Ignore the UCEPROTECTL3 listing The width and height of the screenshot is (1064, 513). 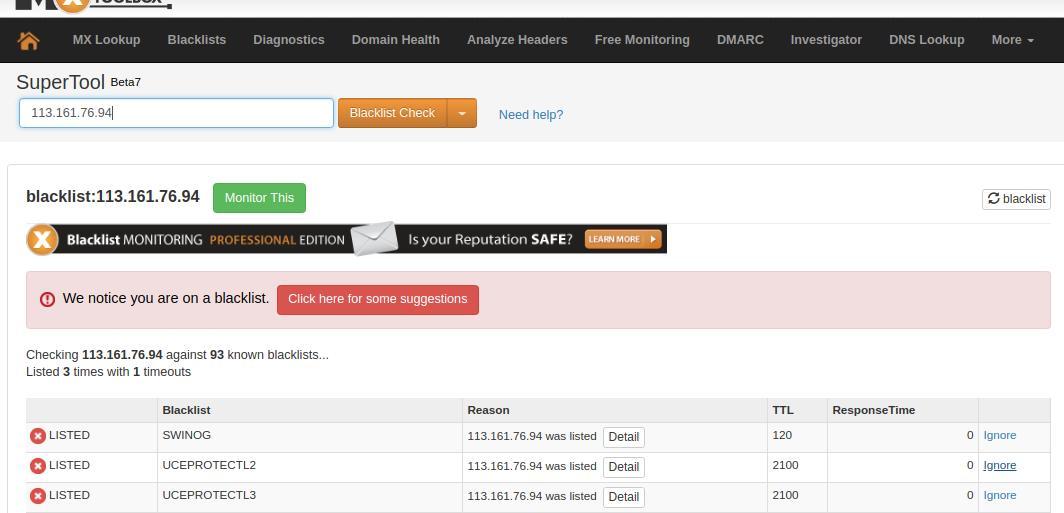tap(1000, 495)
